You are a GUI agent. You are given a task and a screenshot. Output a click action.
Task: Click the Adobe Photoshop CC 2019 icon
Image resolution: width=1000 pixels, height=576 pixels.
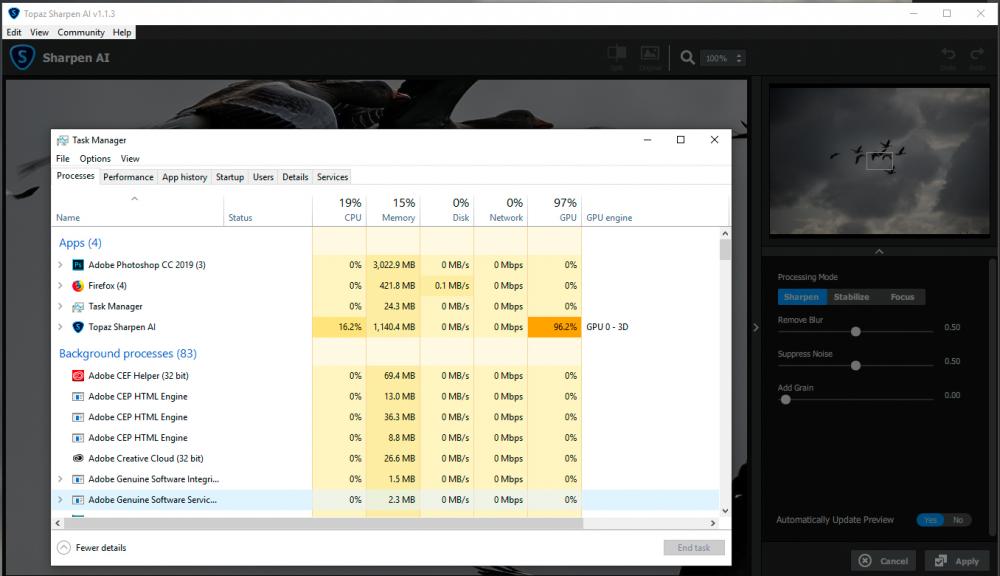click(x=78, y=265)
